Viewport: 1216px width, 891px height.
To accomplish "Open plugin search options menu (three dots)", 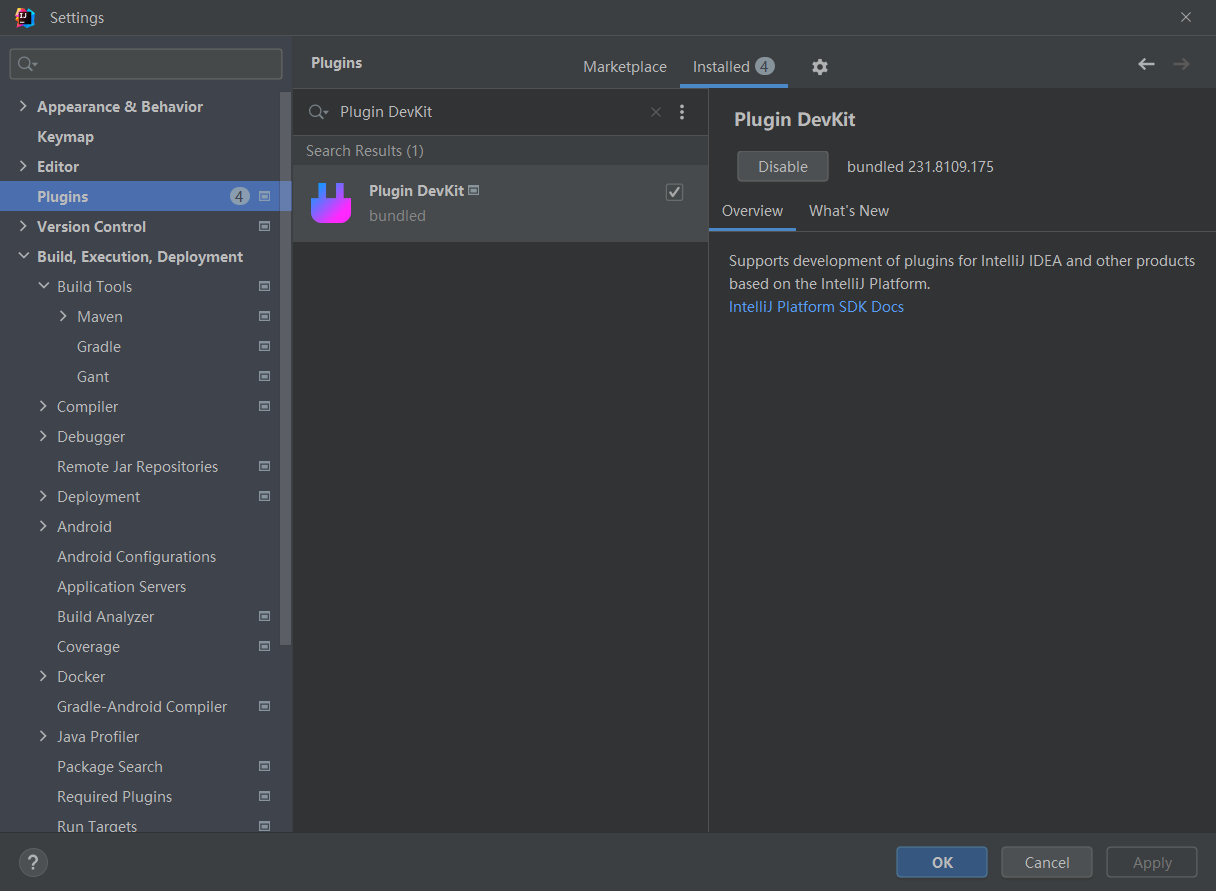I will click(x=682, y=112).
